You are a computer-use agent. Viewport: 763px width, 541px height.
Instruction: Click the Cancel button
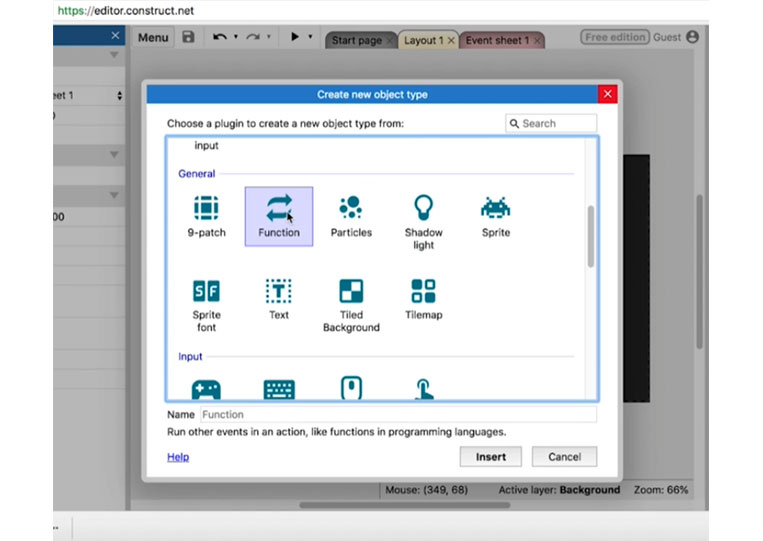coord(564,456)
